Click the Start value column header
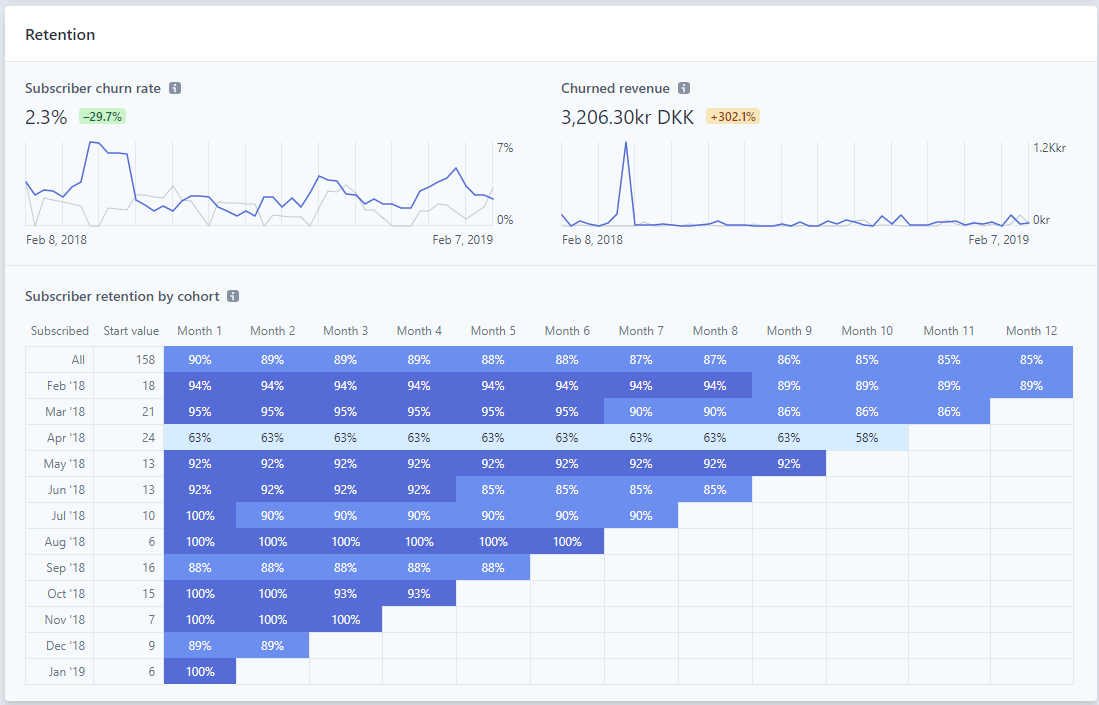1099x705 pixels. pos(130,331)
